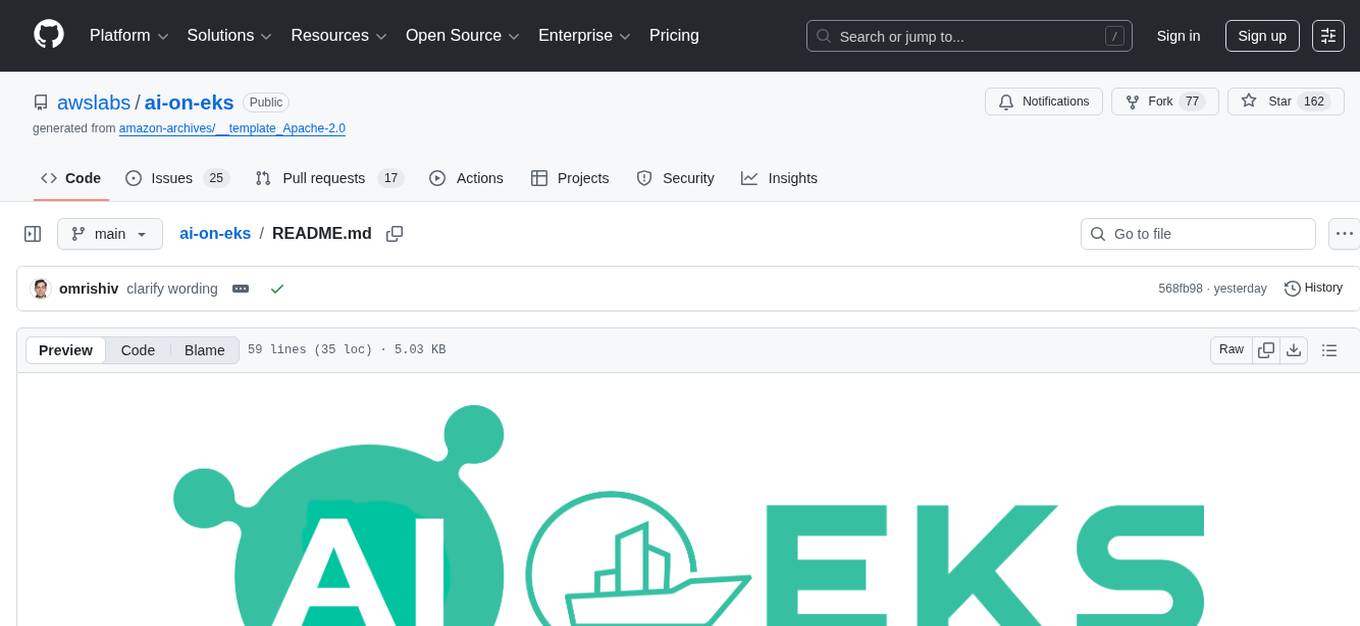The width and height of the screenshot is (1360, 626).
Task: Toggle the file tree side panel
Action: pyautogui.click(x=32, y=233)
